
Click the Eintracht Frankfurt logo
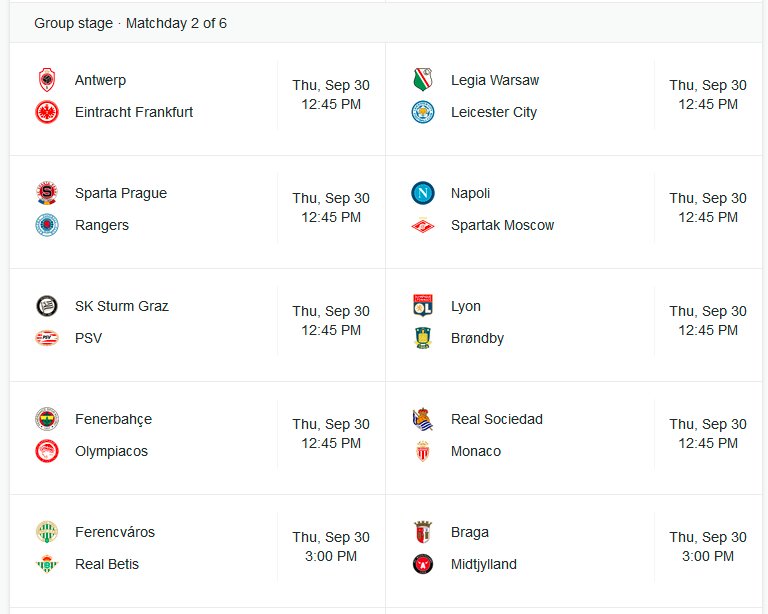pos(47,112)
